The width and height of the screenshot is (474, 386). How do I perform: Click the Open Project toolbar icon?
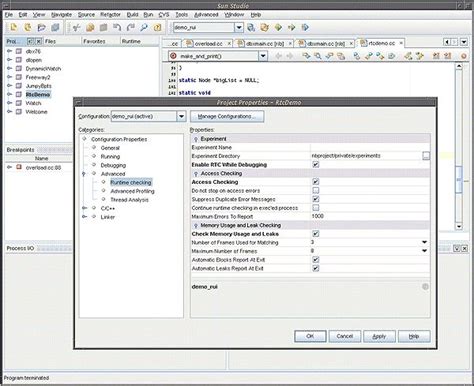tap(42, 27)
